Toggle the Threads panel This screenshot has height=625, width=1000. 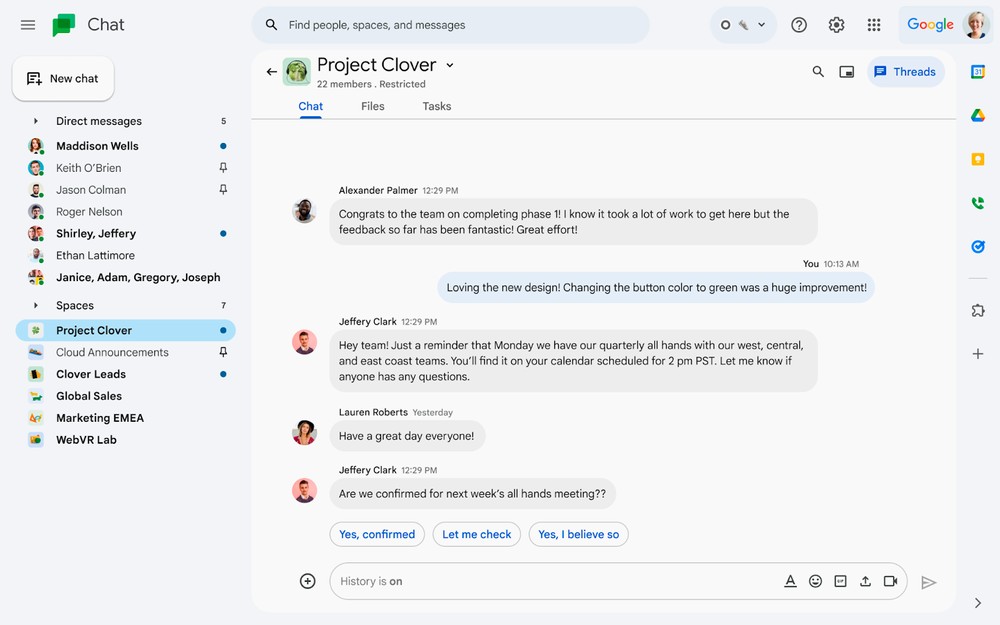[x=905, y=72]
